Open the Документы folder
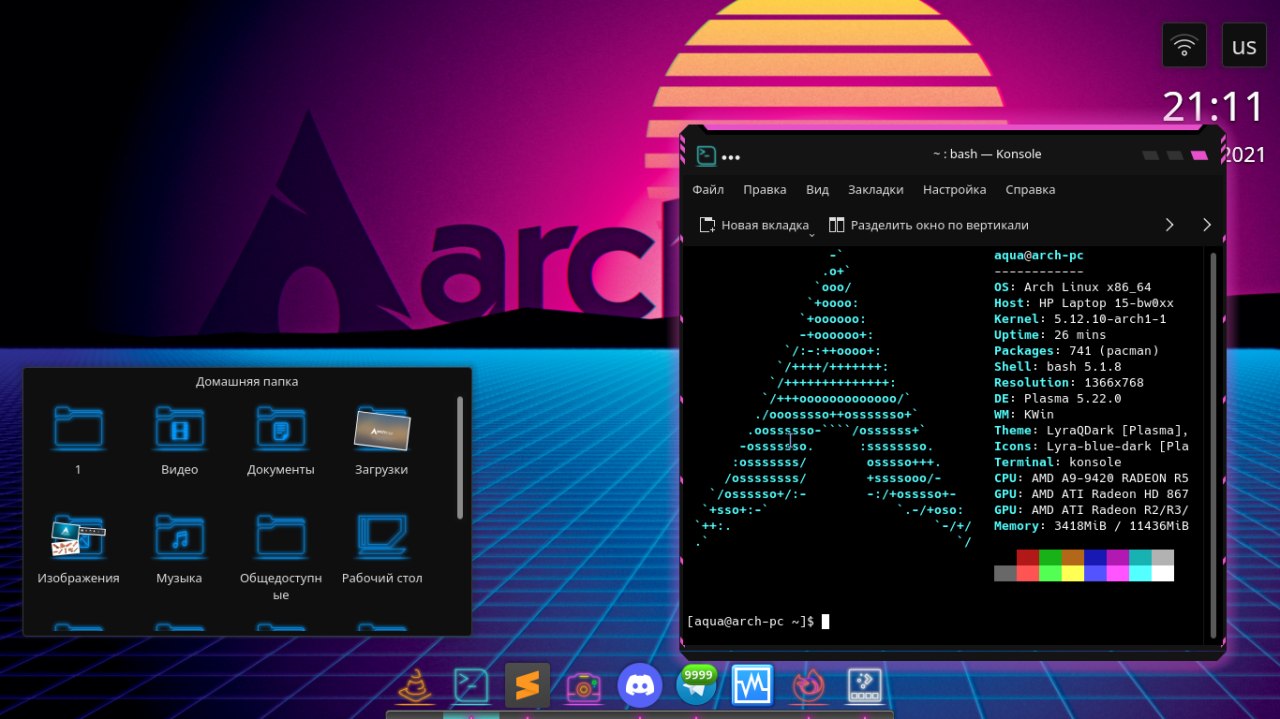This screenshot has width=1280, height=719. [x=281, y=438]
